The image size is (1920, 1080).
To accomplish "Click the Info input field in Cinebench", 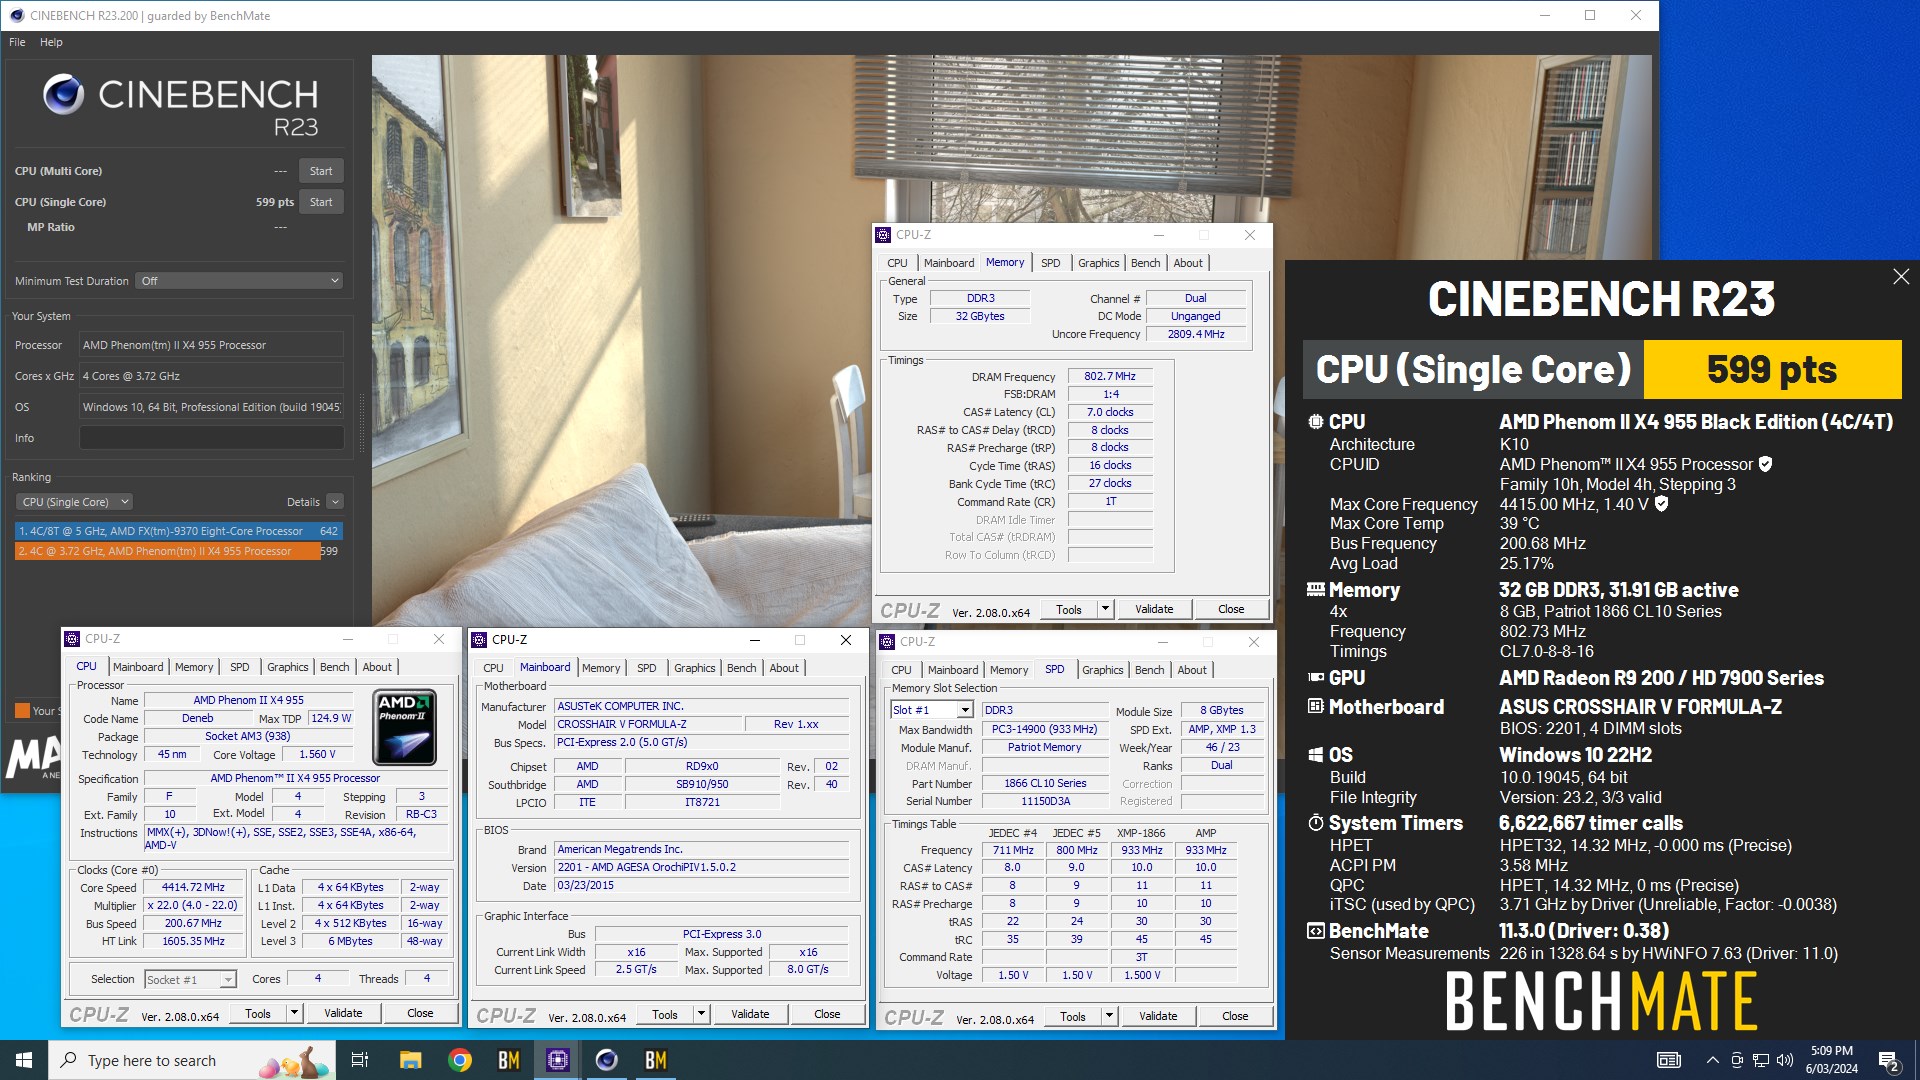I will tap(211, 438).
